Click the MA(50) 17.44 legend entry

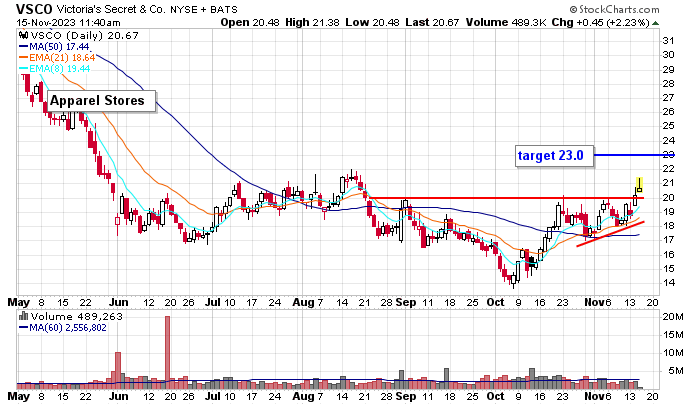(54, 46)
